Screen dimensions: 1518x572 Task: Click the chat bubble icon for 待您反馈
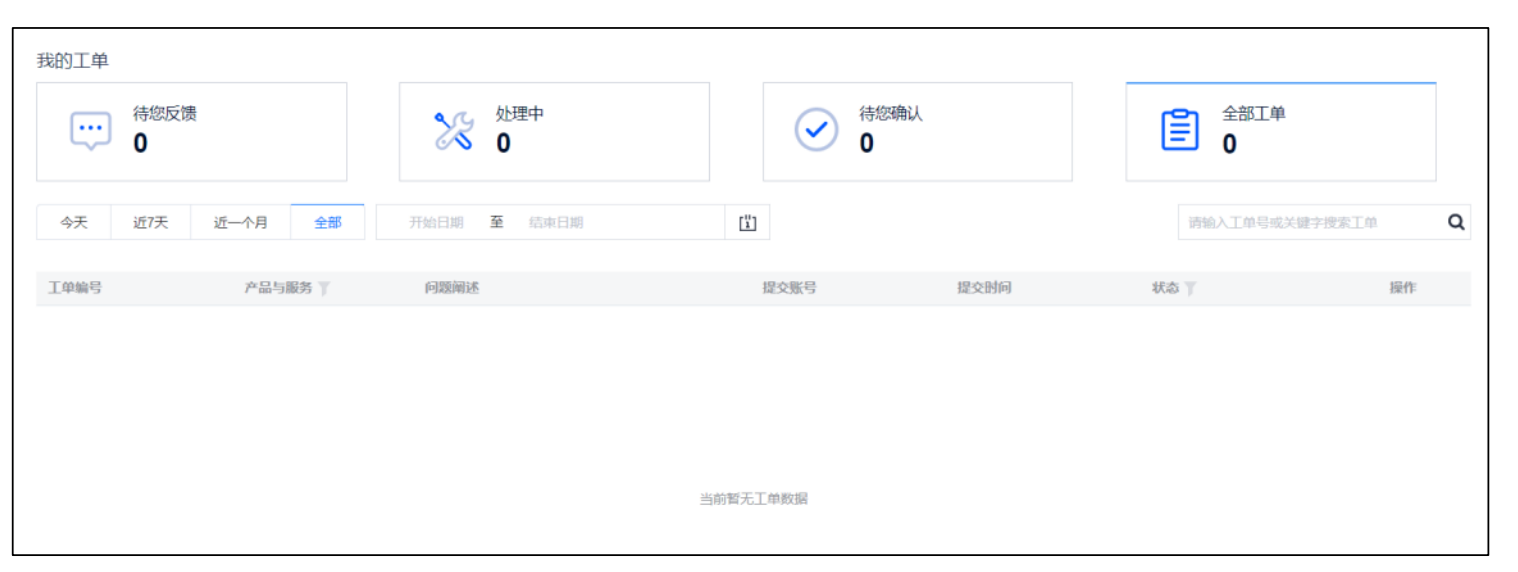91,131
